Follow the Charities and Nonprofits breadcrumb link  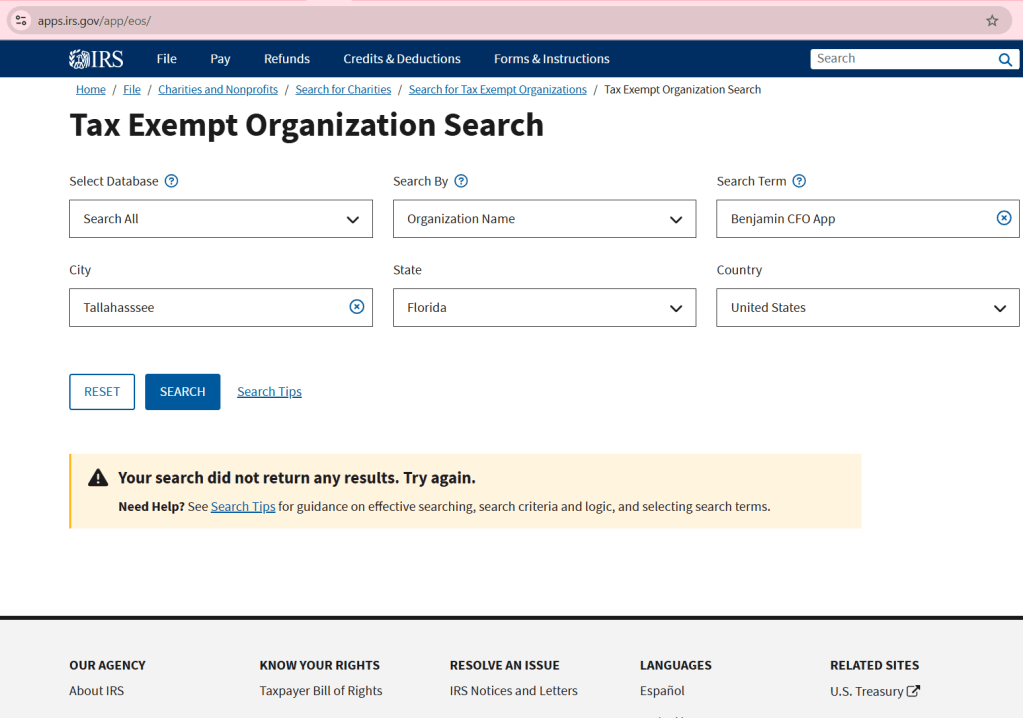pos(218,90)
